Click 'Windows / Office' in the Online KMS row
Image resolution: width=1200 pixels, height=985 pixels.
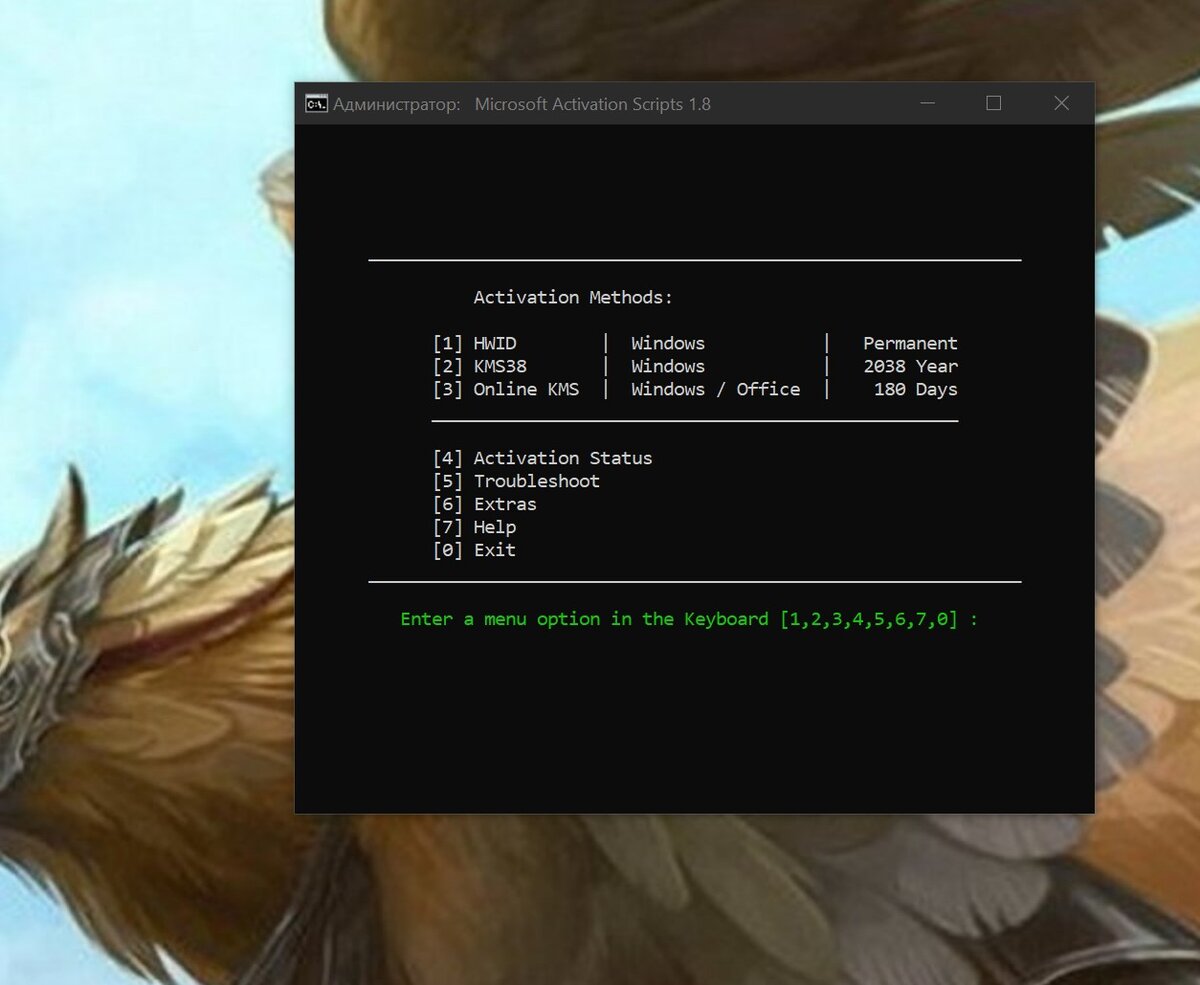click(x=715, y=389)
